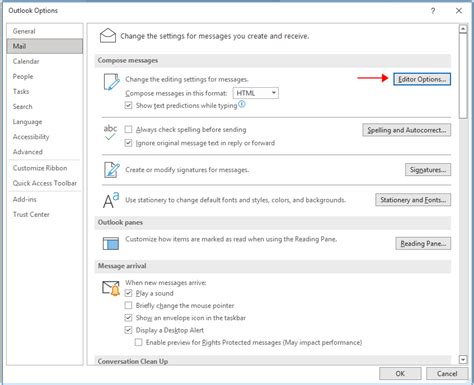Toggle Show text predictions while typing
The image size is (474, 385).
(x=128, y=105)
